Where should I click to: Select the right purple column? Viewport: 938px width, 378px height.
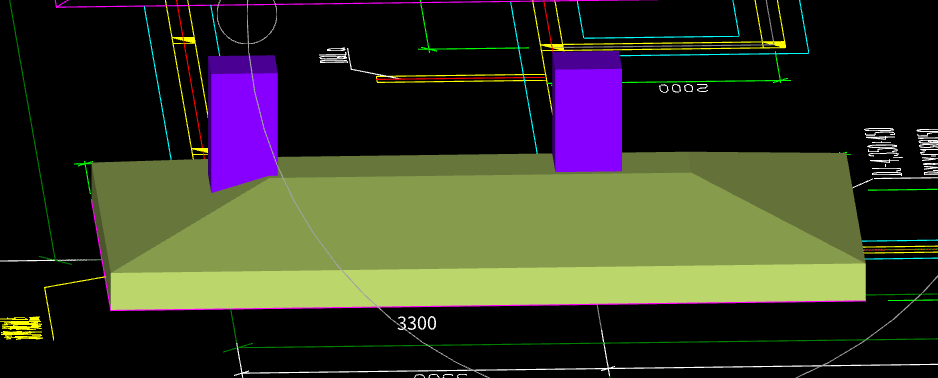587,112
